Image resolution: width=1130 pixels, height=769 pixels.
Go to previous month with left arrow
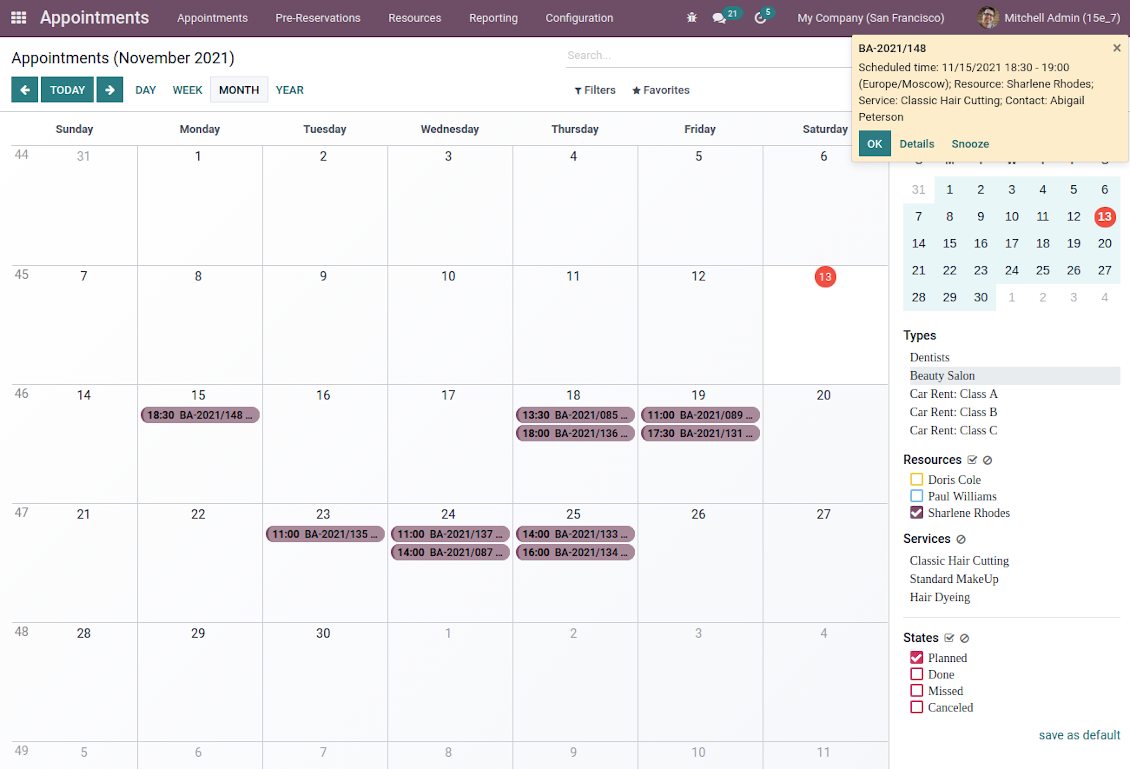24,90
